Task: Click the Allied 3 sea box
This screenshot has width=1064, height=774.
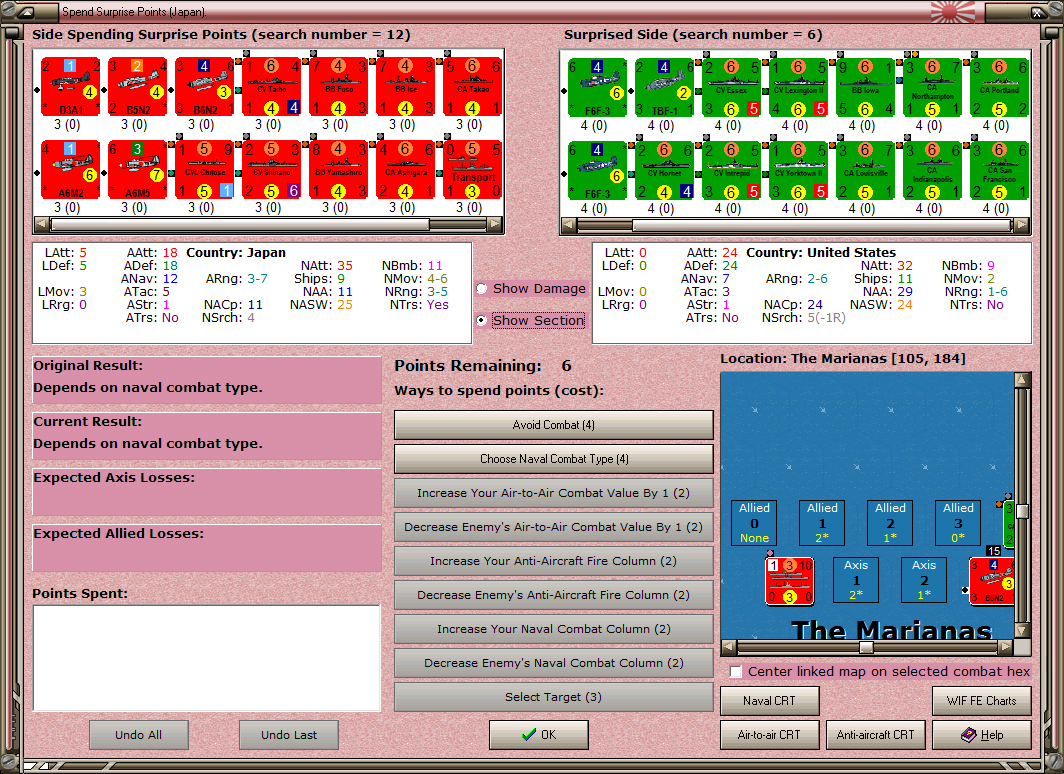Action: point(958,522)
